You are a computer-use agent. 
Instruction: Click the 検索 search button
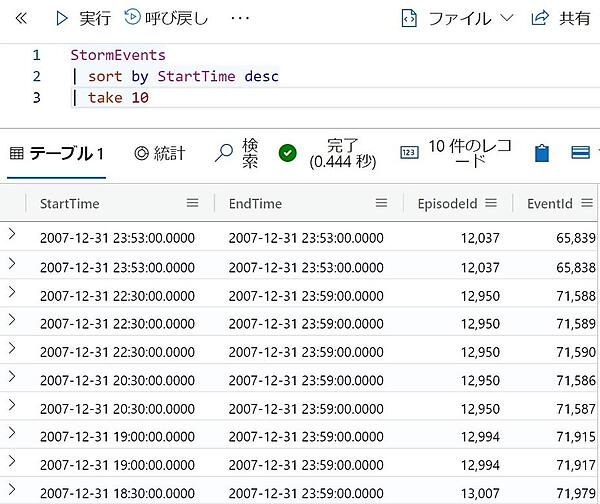click(237, 153)
